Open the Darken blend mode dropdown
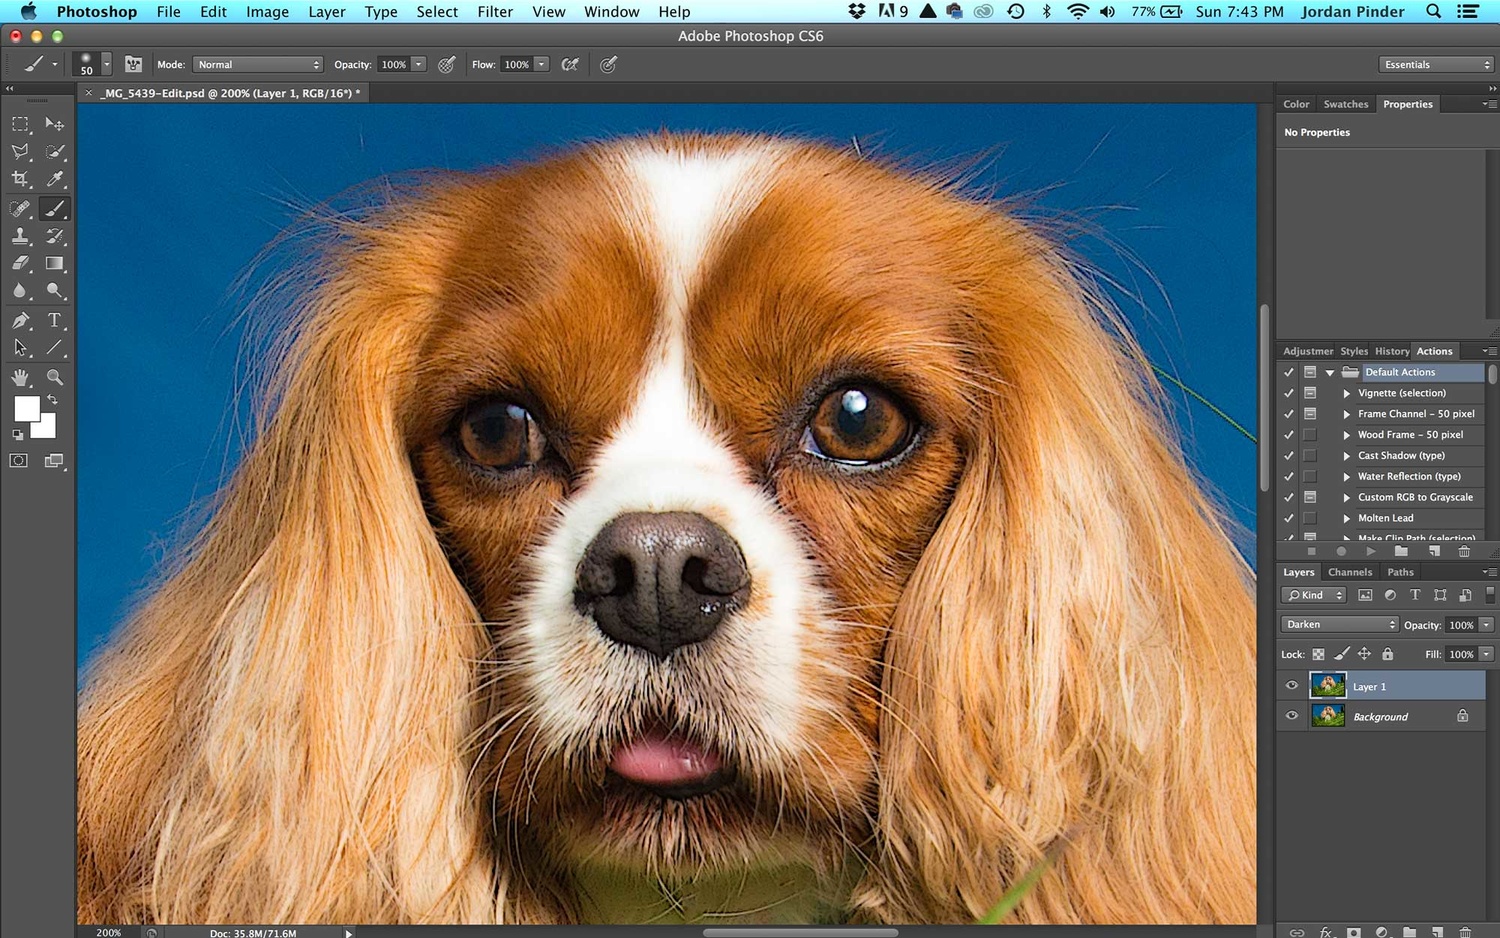The width and height of the screenshot is (1500, 938). [x=1339, y=624]
